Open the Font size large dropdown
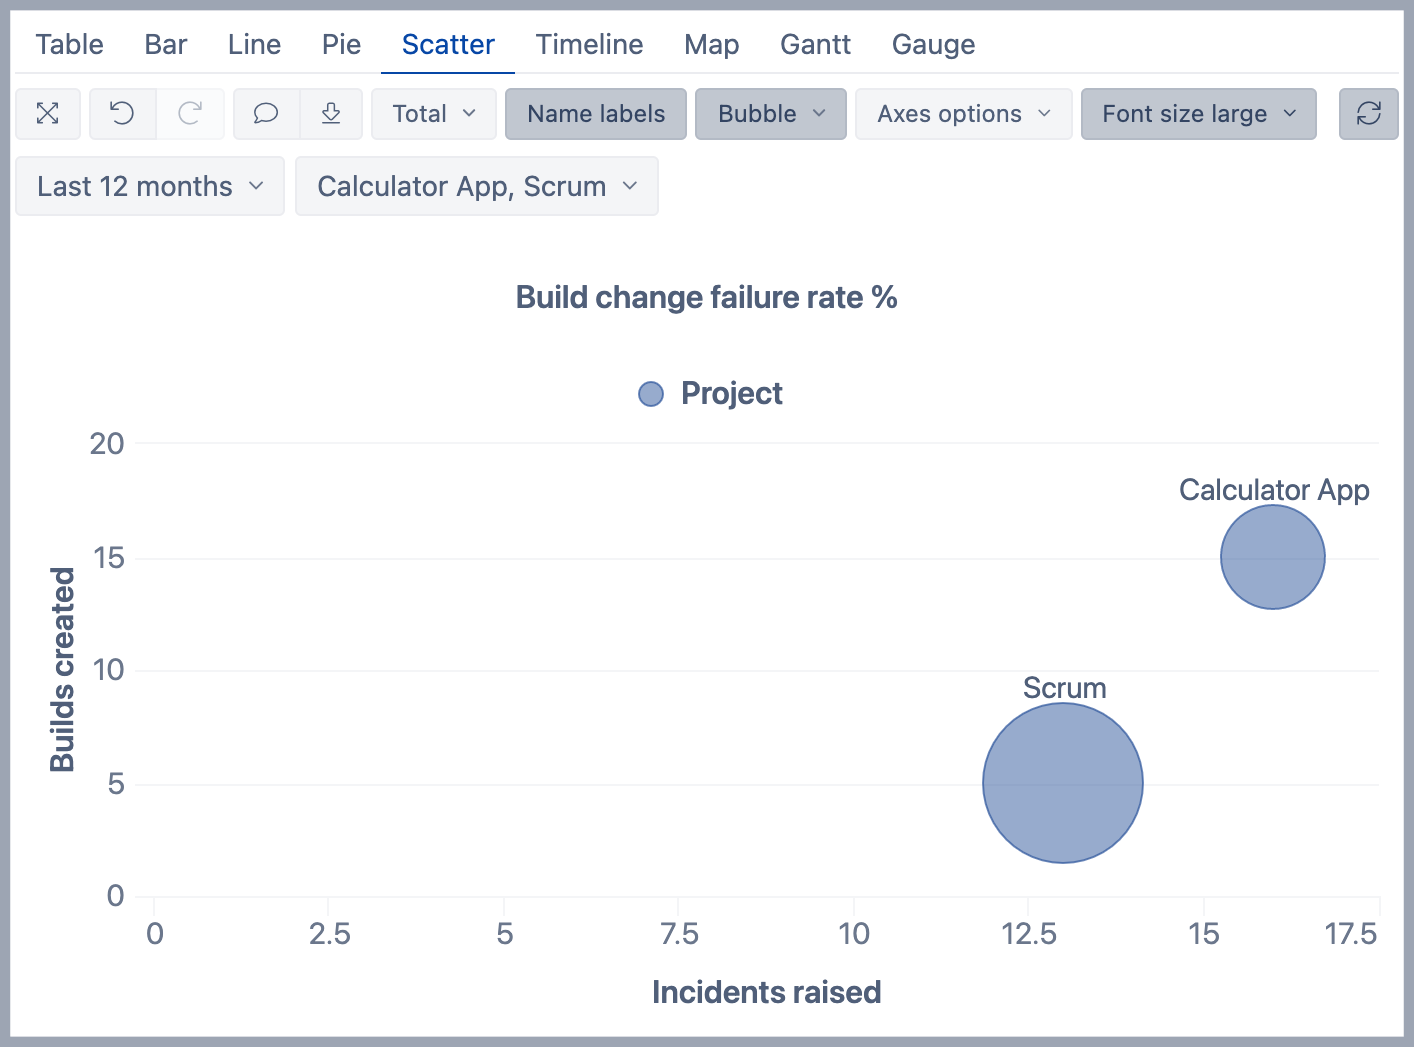The height and width of the screenshot is (1047, 1414). click(x=1198, y=114)
